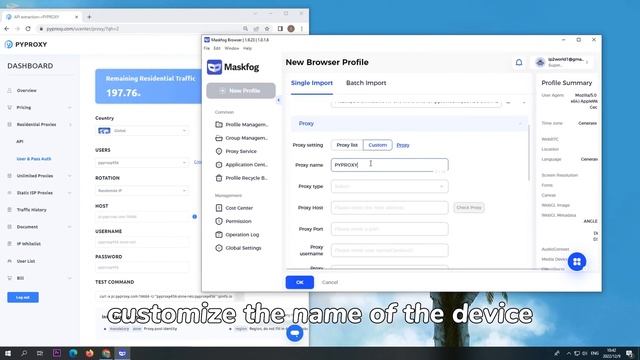Screen dimensions: 640x360
Task: Open the File menu in Maskfog
Action: click(x=207, y=48)
